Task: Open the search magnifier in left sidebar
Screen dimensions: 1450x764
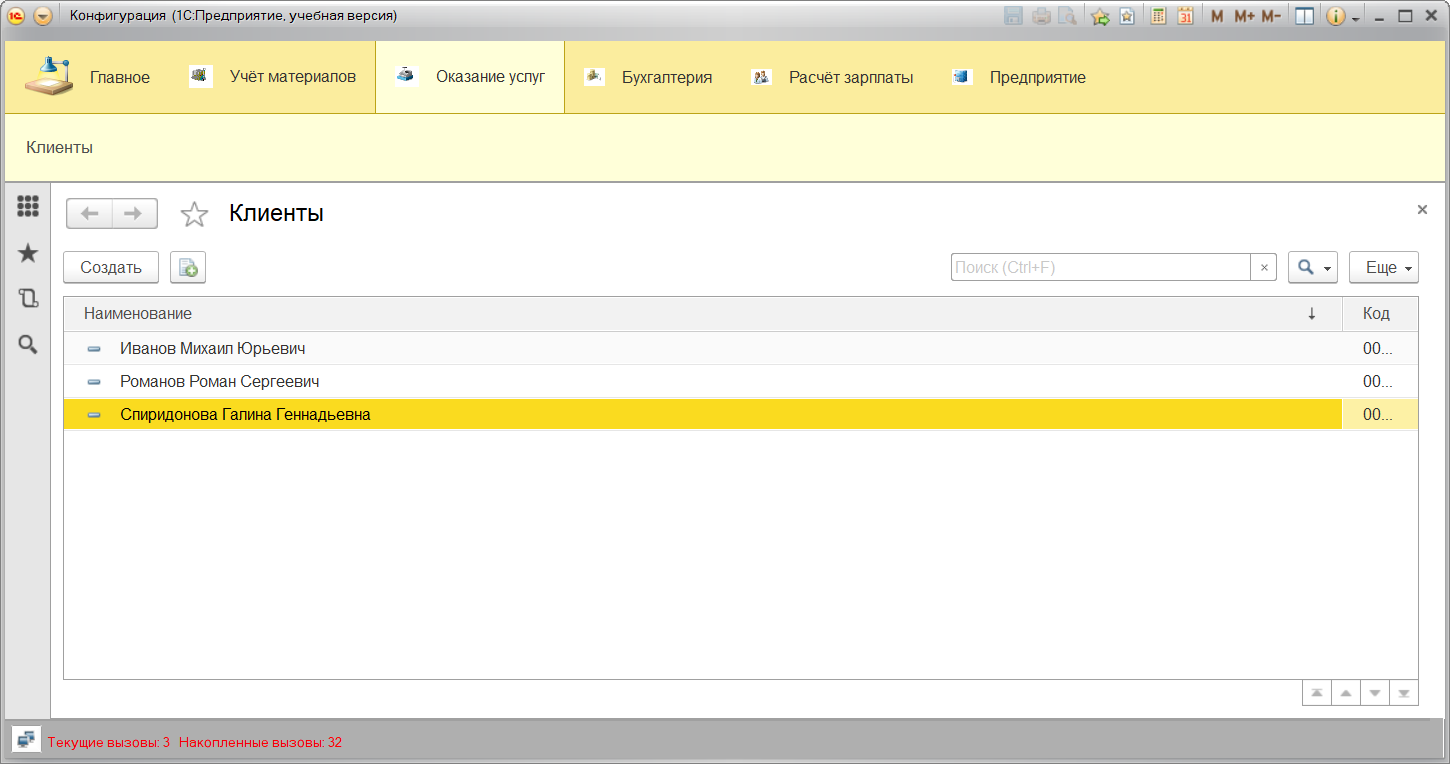Action: [28, 344]
